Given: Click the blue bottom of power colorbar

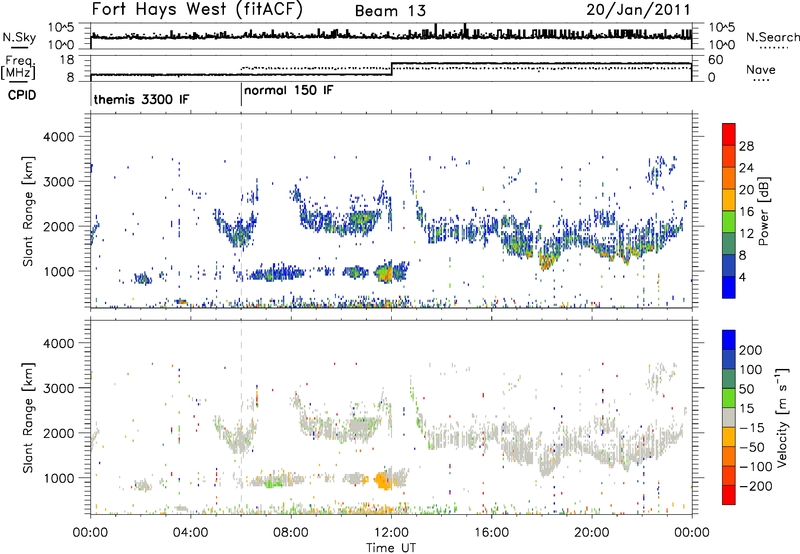Looking at the screenshot, I should click(729, 287).
